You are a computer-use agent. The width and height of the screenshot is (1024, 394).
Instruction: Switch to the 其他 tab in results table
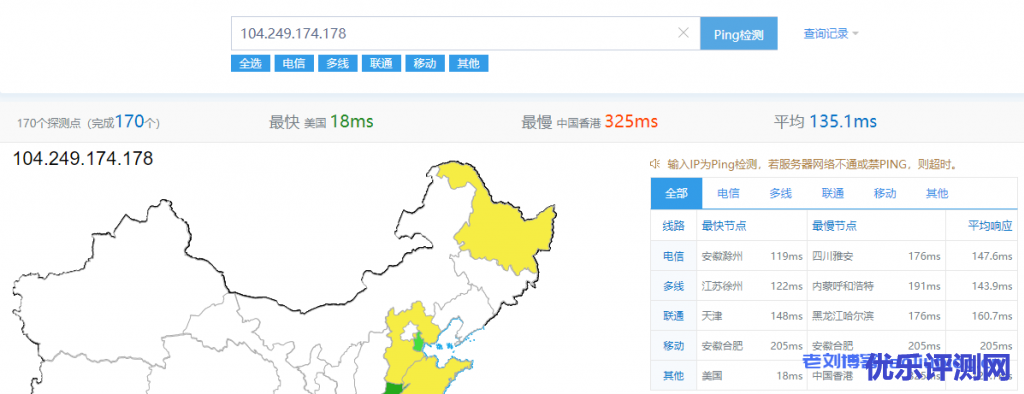pos(936,193)
